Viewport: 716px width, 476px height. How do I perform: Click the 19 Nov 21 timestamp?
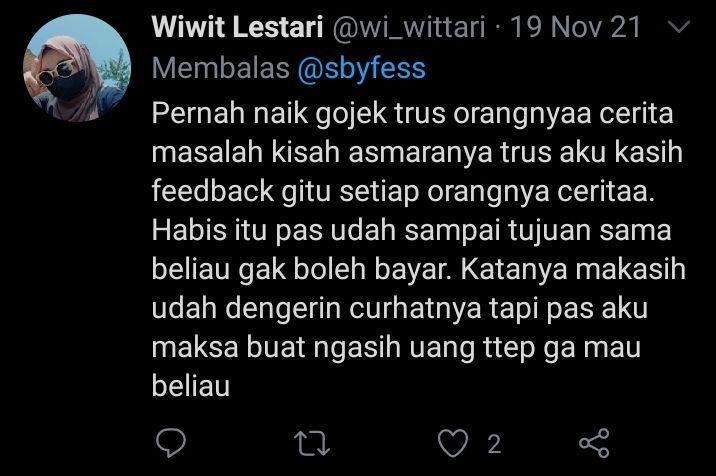tap(576, 27)
